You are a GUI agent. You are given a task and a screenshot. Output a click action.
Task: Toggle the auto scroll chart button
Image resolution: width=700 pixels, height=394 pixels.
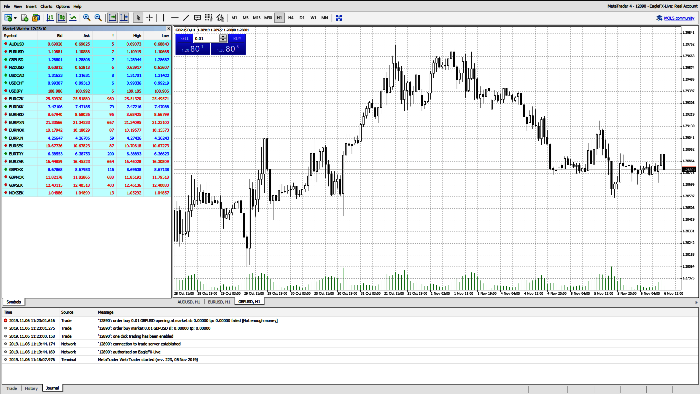pyautogui.click(x=112, y=17)
